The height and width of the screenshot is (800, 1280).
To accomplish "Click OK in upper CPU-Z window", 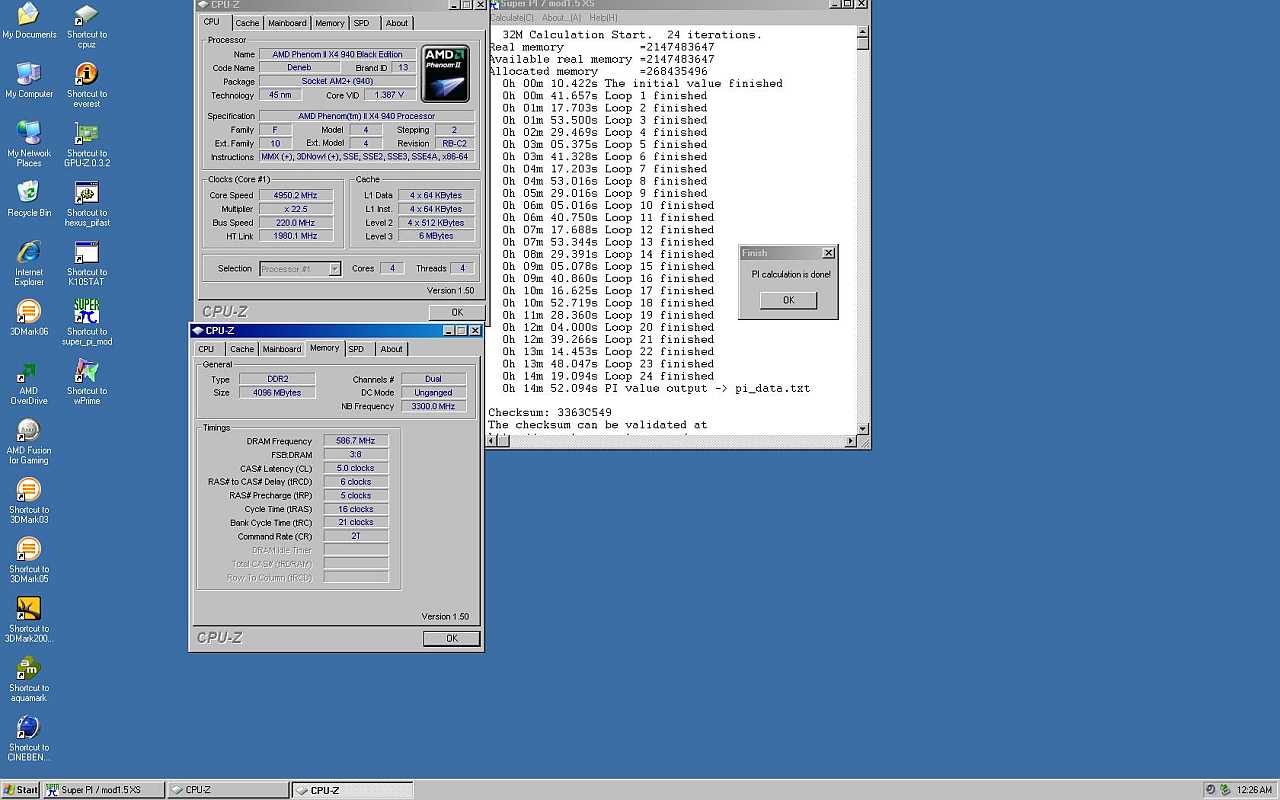I will point(457,312).
